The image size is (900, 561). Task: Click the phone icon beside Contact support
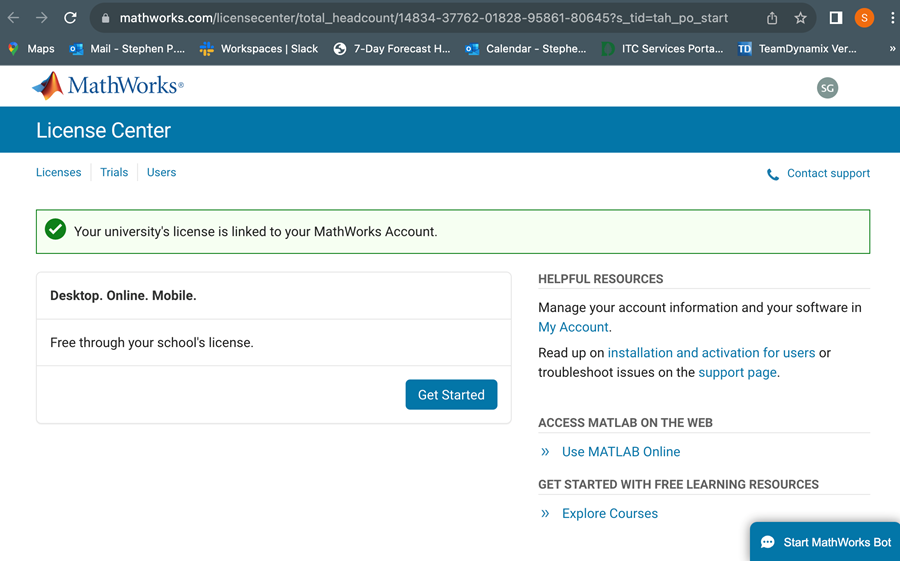pos(773,175)
